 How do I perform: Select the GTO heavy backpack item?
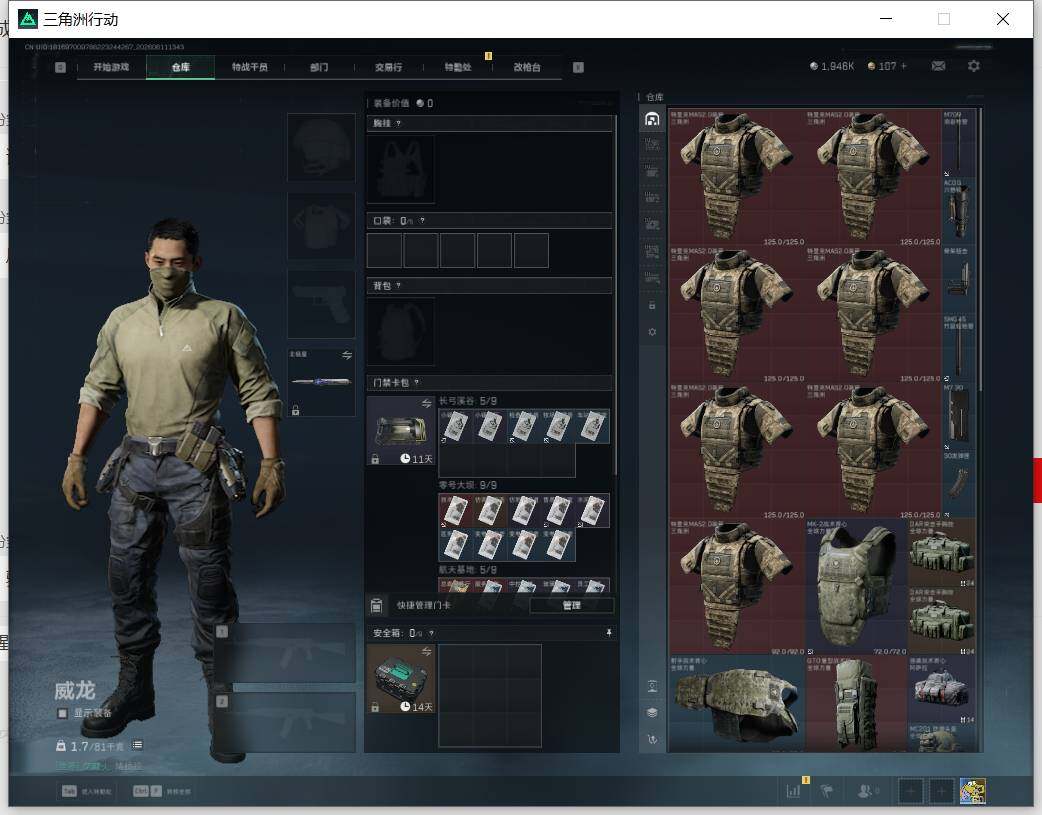point(857,704)
